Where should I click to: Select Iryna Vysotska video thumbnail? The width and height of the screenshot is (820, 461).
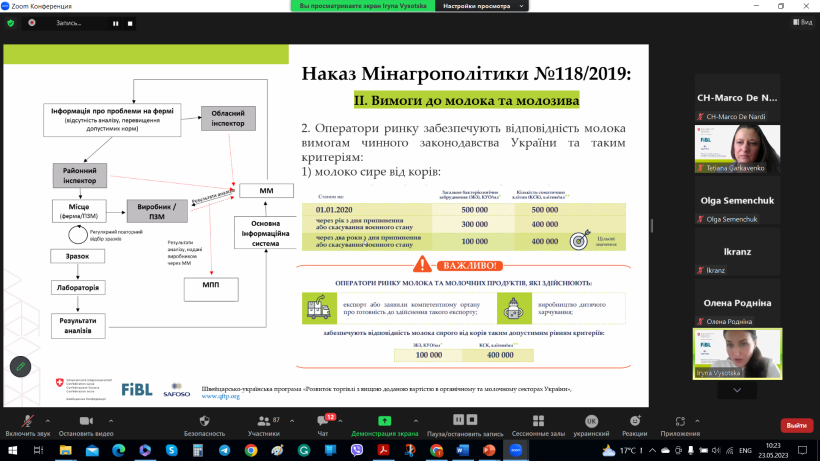[x=737, y=354]
